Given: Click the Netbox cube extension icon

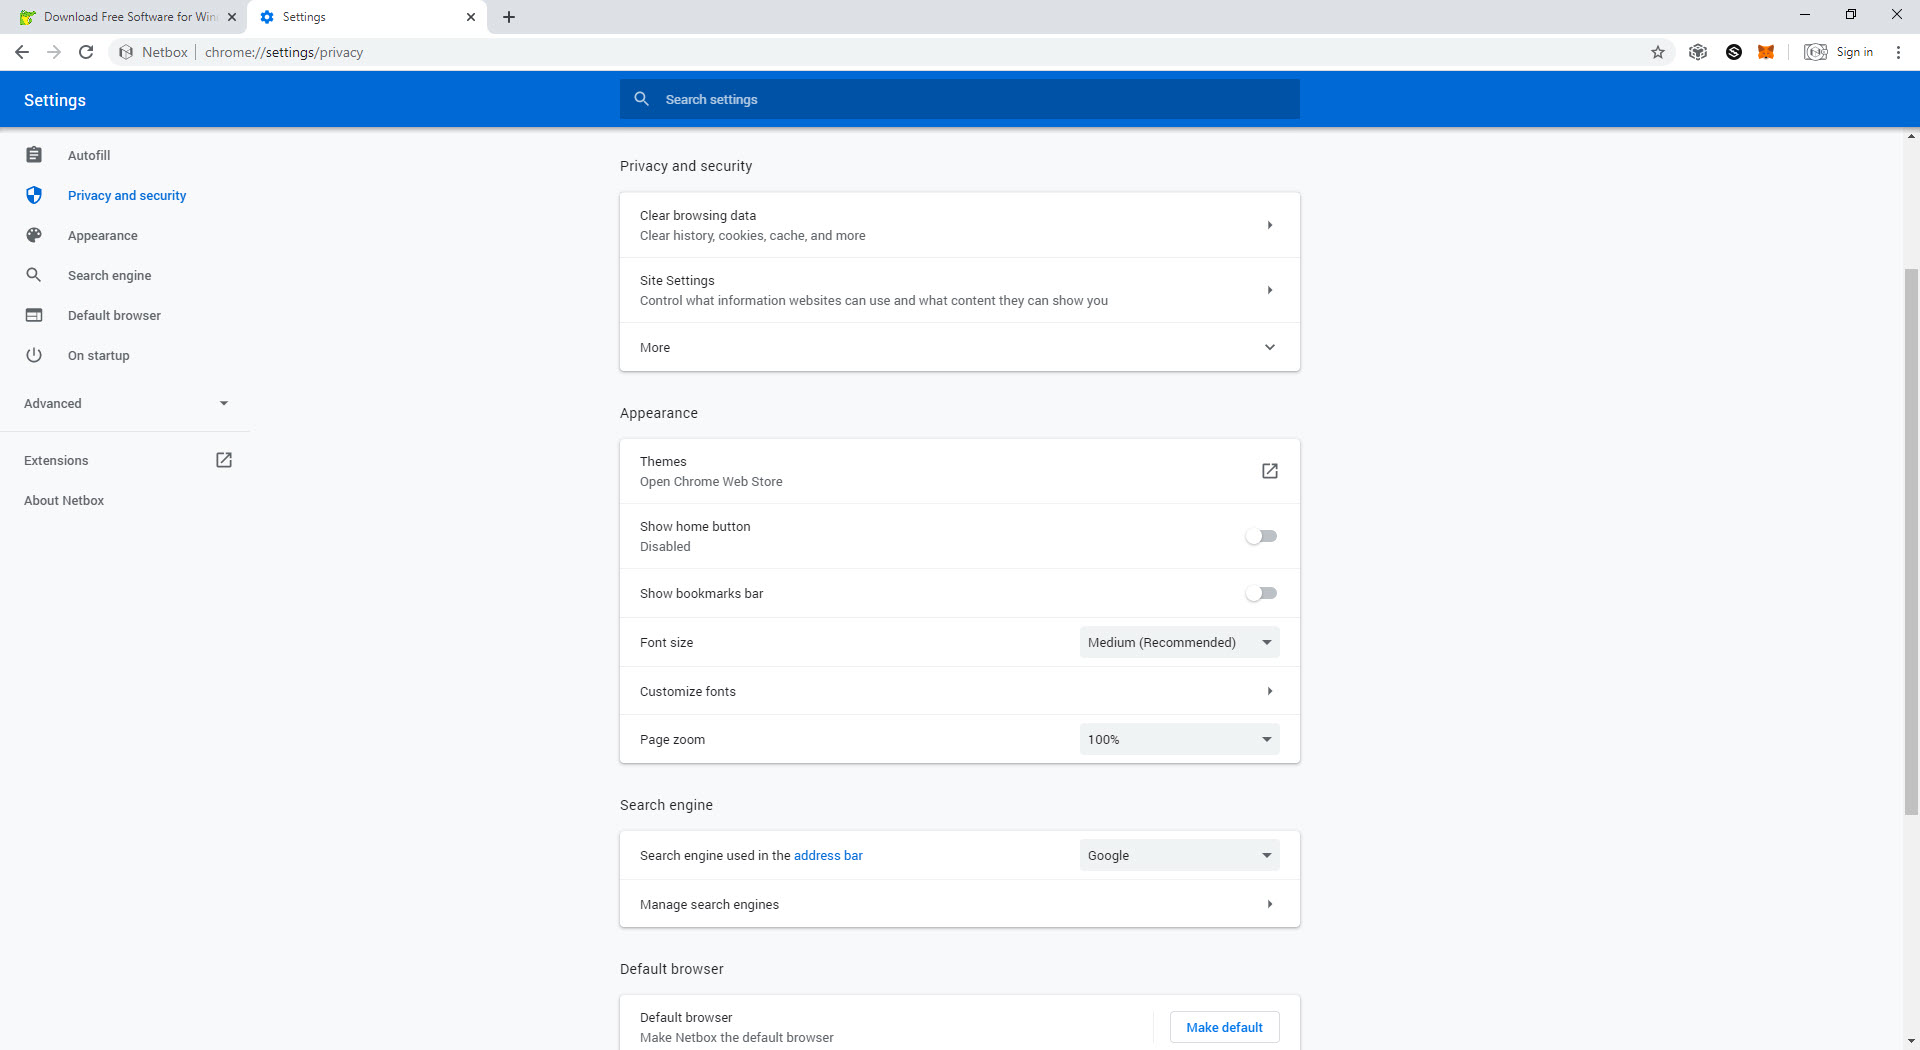Looking at the screenshot, I should point(1698,52).
